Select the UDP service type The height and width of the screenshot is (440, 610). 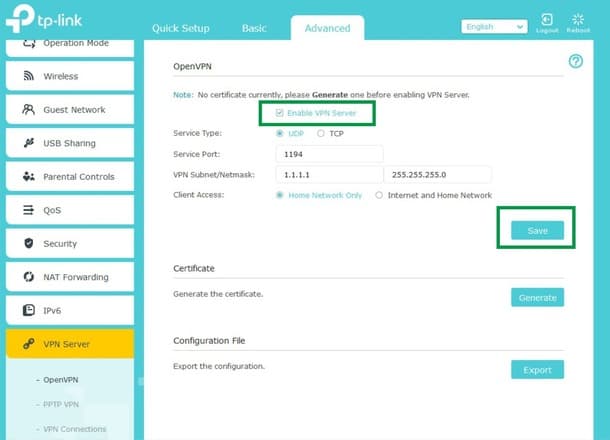[x=279, y=133]
